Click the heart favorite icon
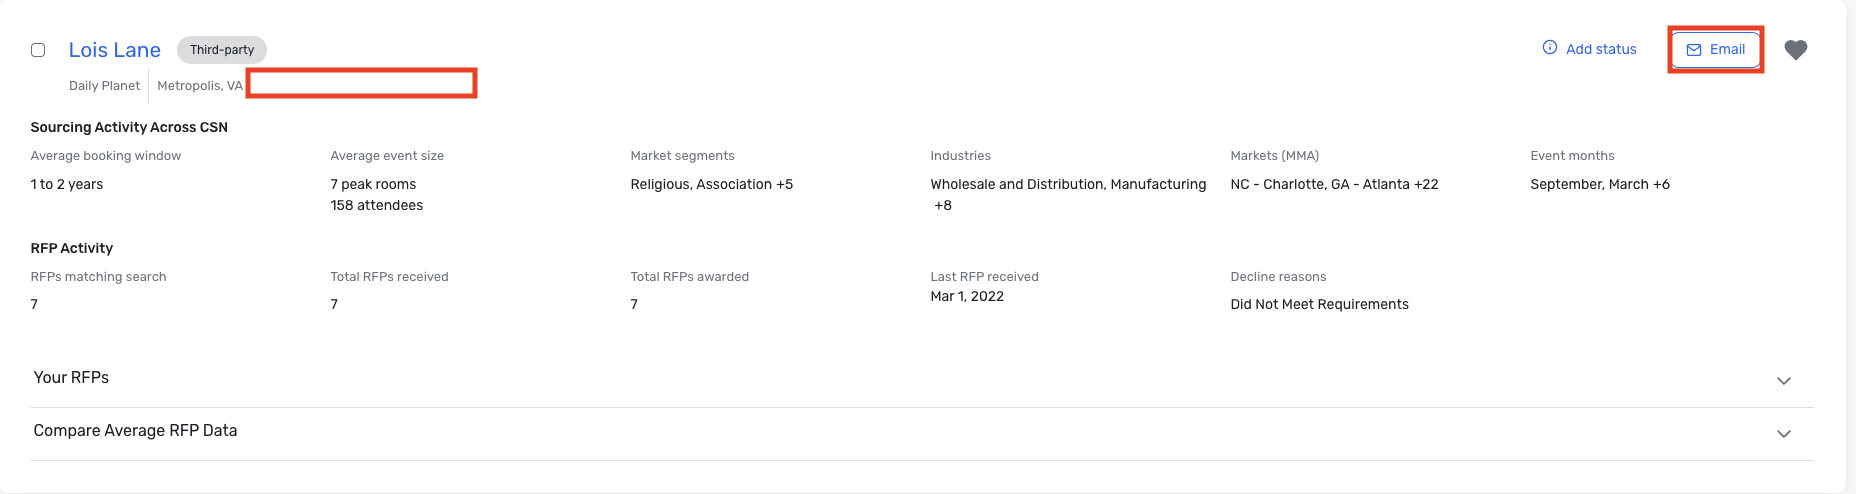1856x494 pixels. (x=1796, y=50)
